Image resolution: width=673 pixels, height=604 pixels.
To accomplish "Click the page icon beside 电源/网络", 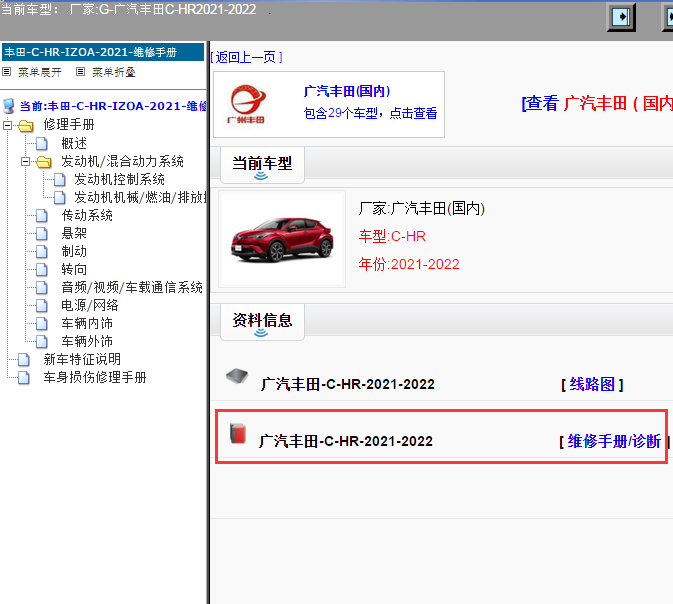I will click(x=42, y=306).
